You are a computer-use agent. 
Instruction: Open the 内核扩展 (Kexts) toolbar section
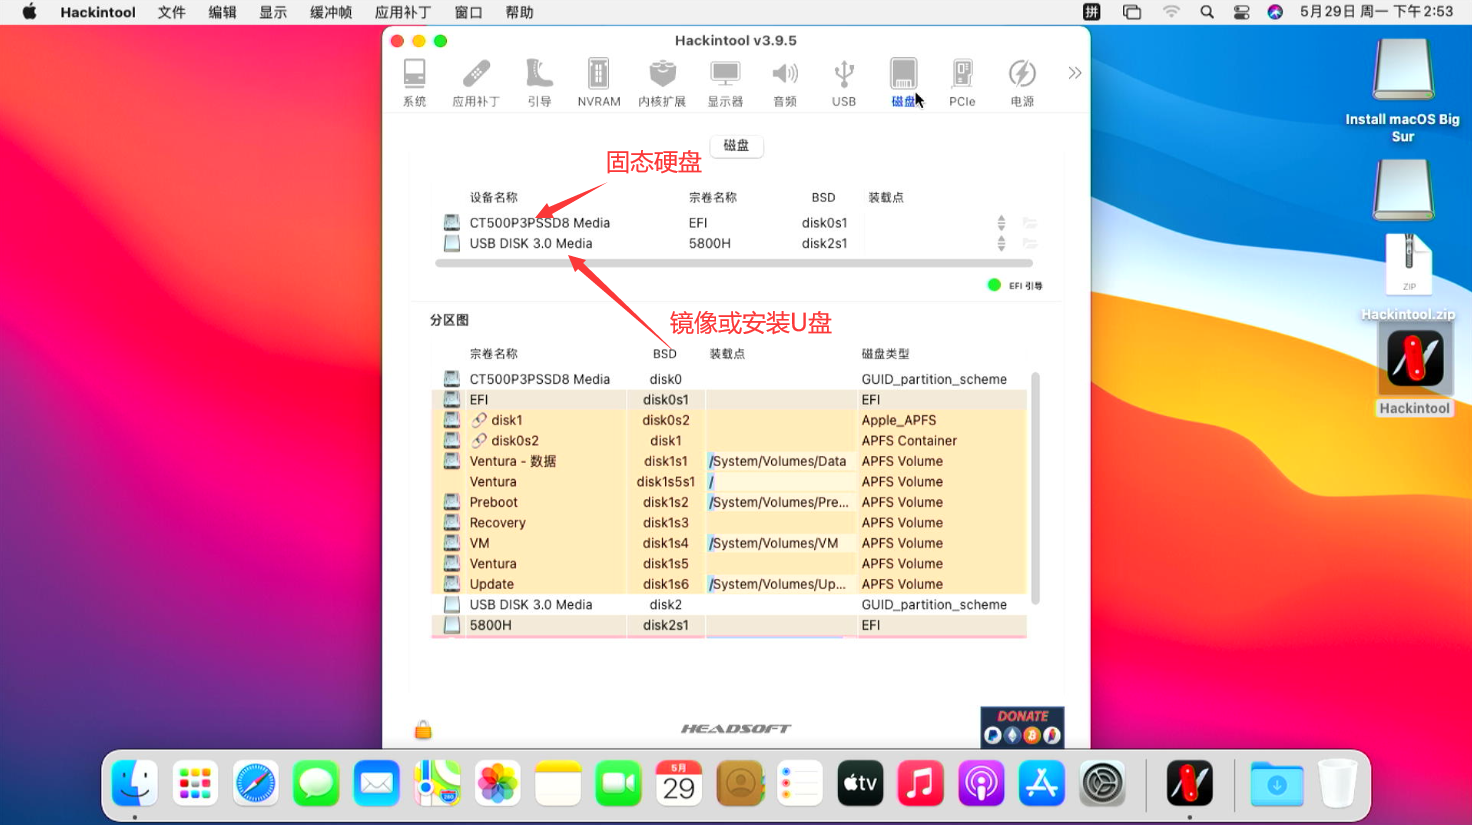pos(662,82)
